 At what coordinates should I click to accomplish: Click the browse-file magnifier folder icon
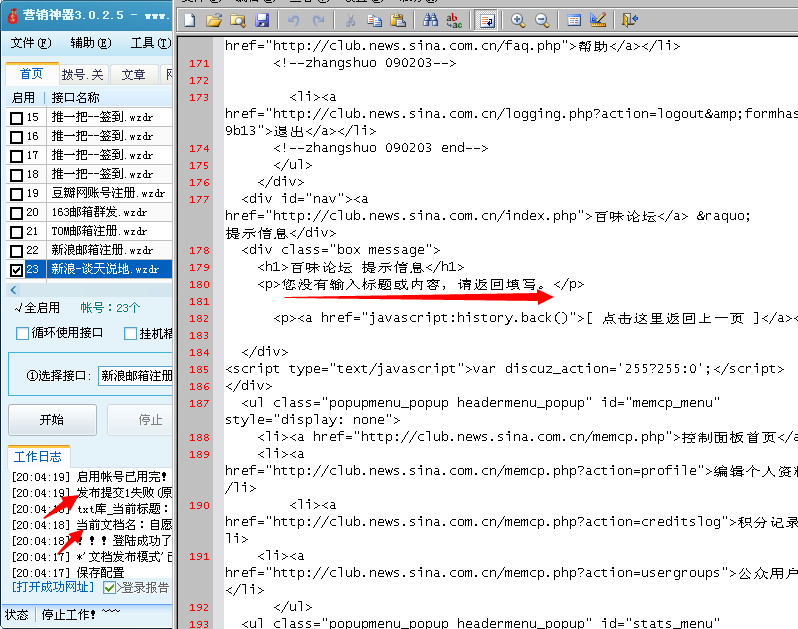[x=238, y=20]
